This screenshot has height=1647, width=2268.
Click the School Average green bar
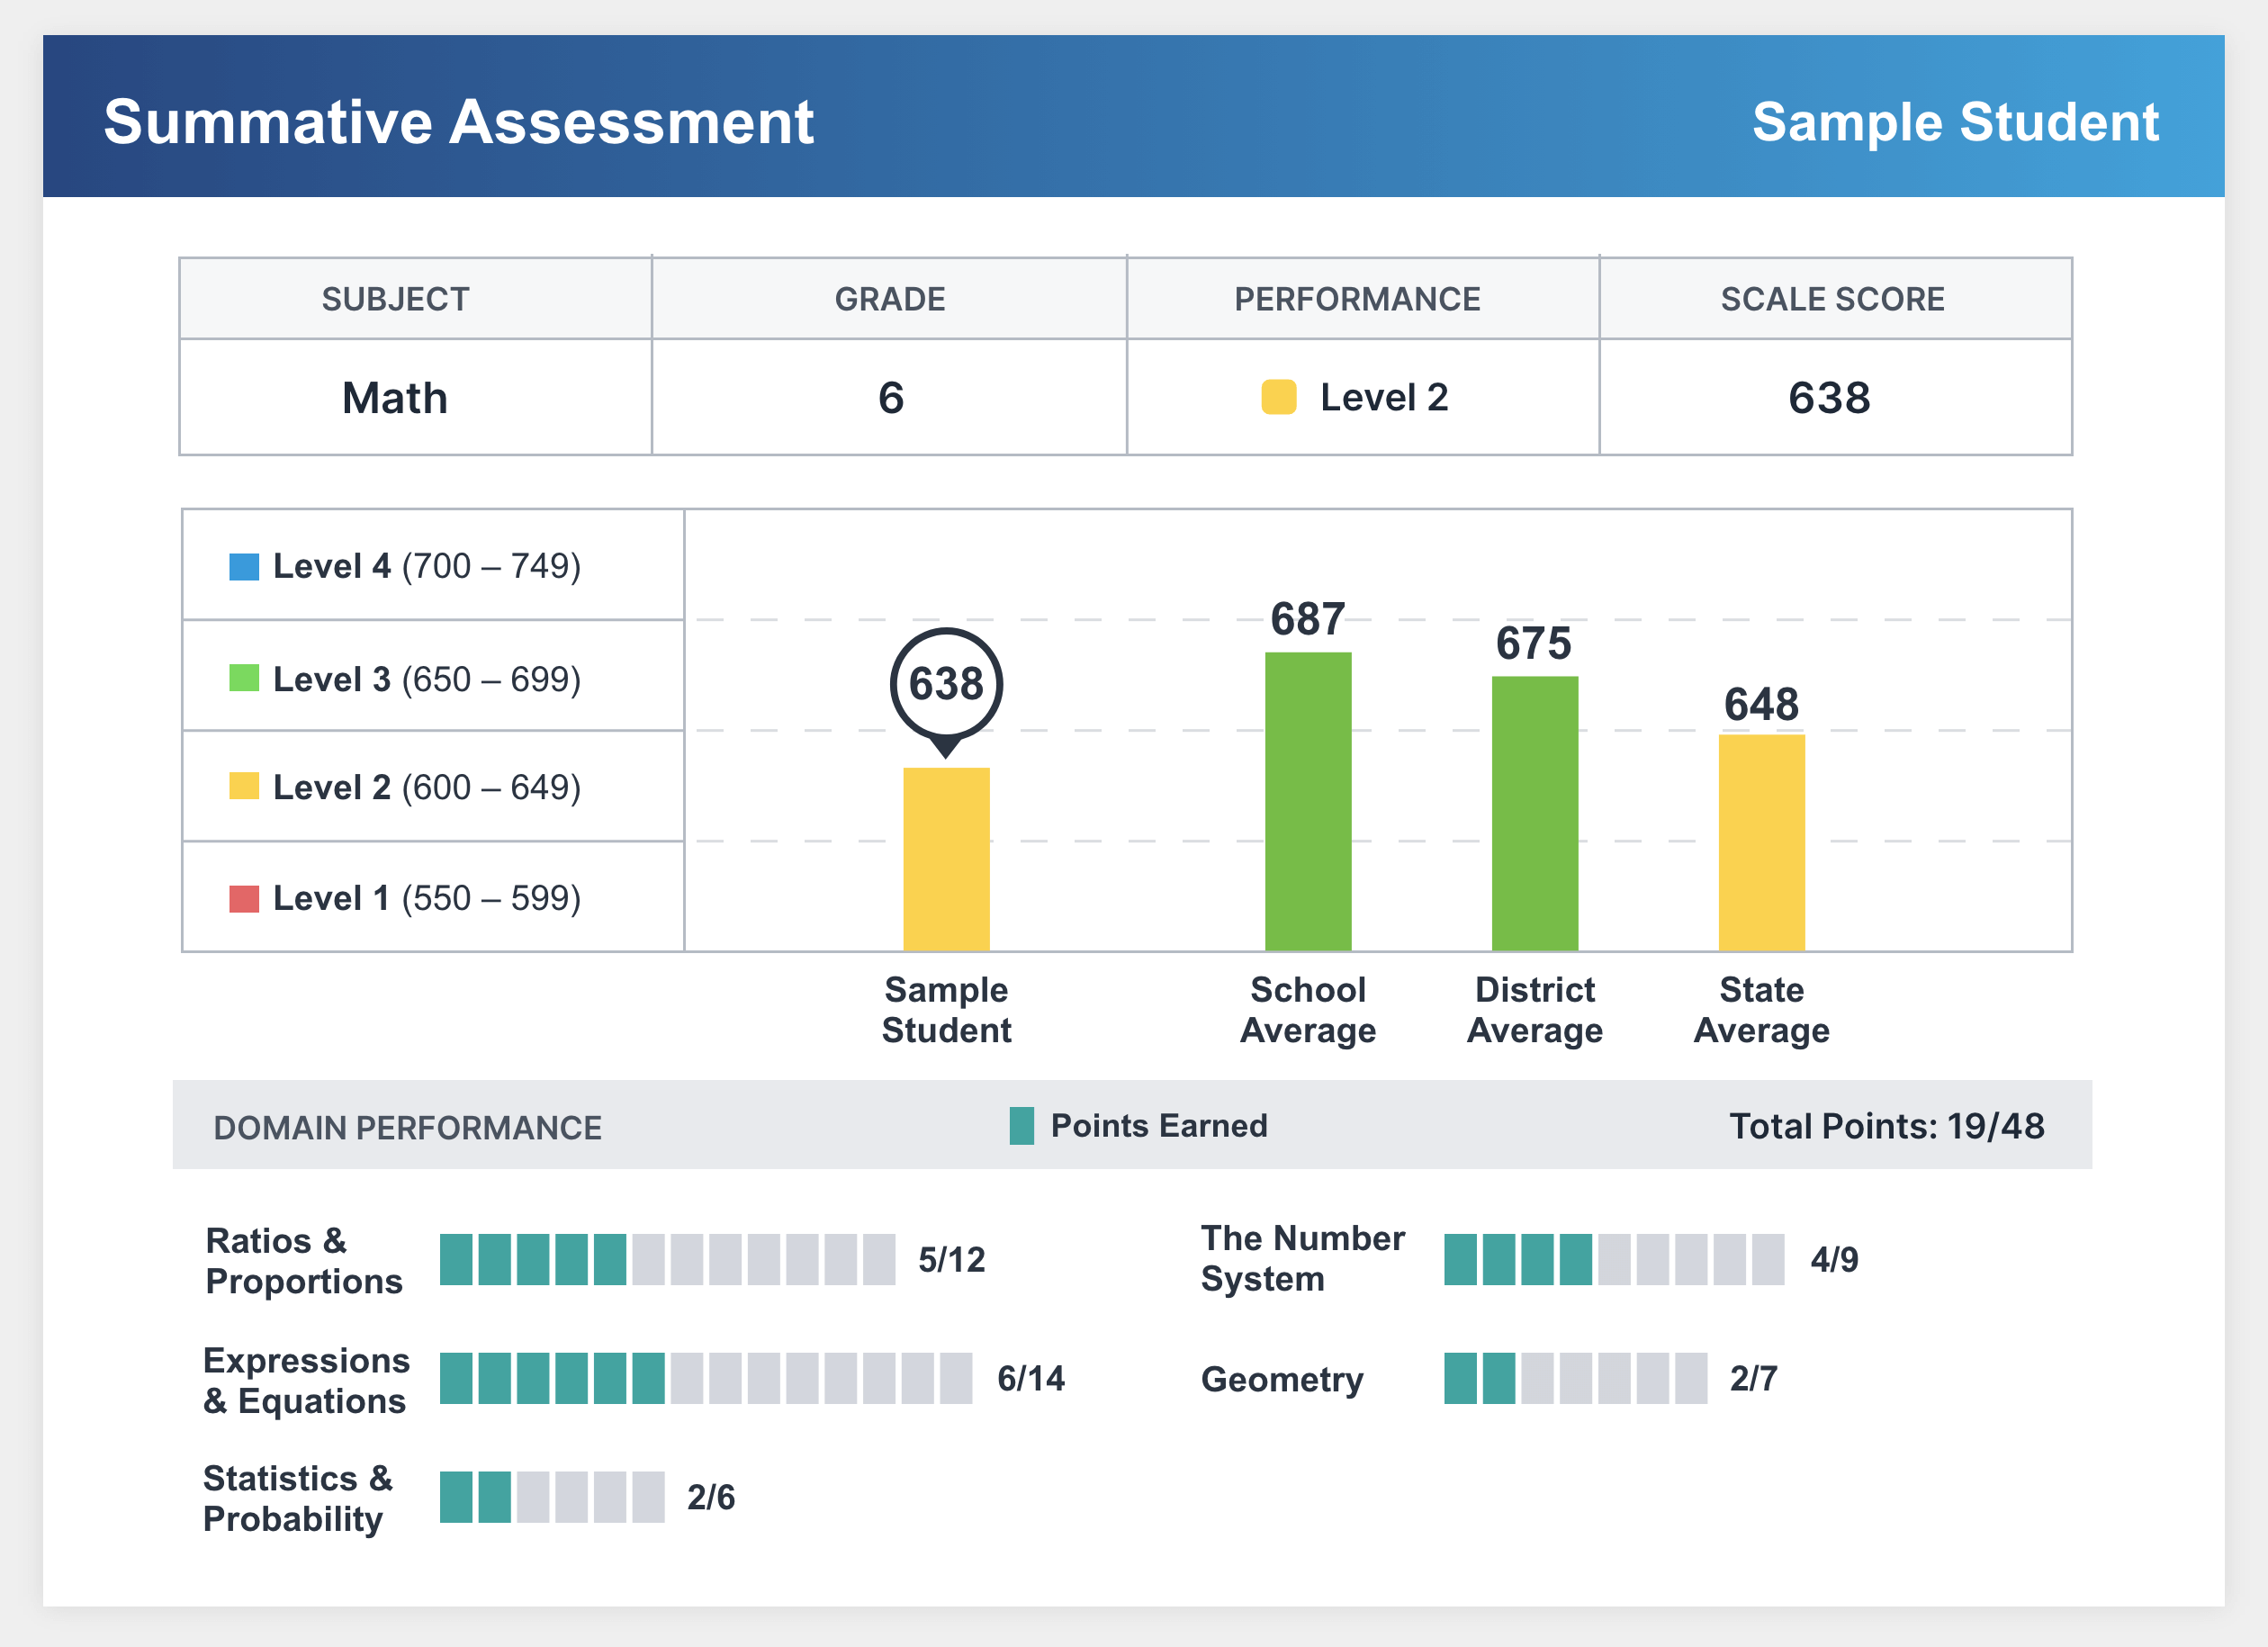tap(1307, 801)
